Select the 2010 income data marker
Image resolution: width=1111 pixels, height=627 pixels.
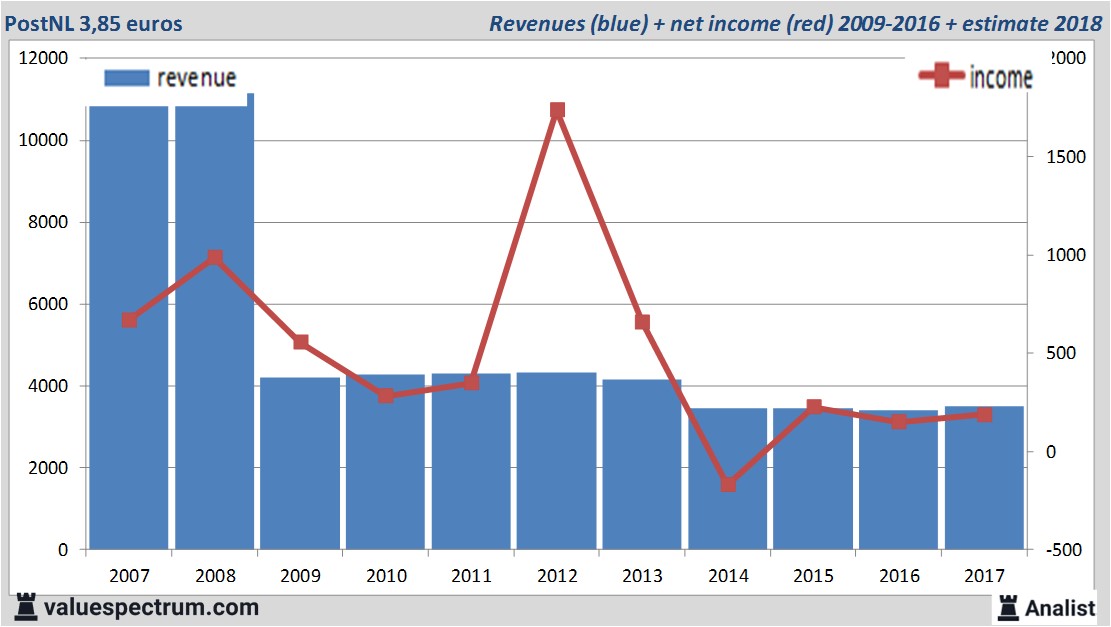point(386,395)
